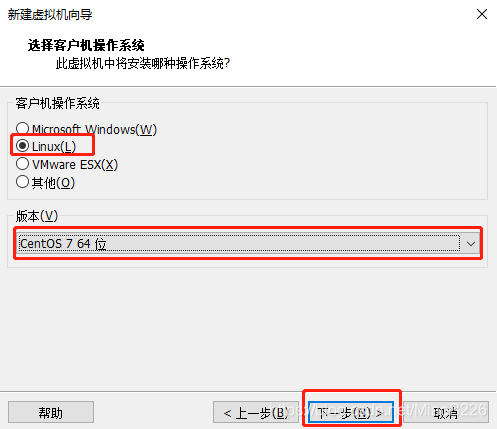
Task: Click the VMware ESX(X) label text
Action: coord(75,165)
